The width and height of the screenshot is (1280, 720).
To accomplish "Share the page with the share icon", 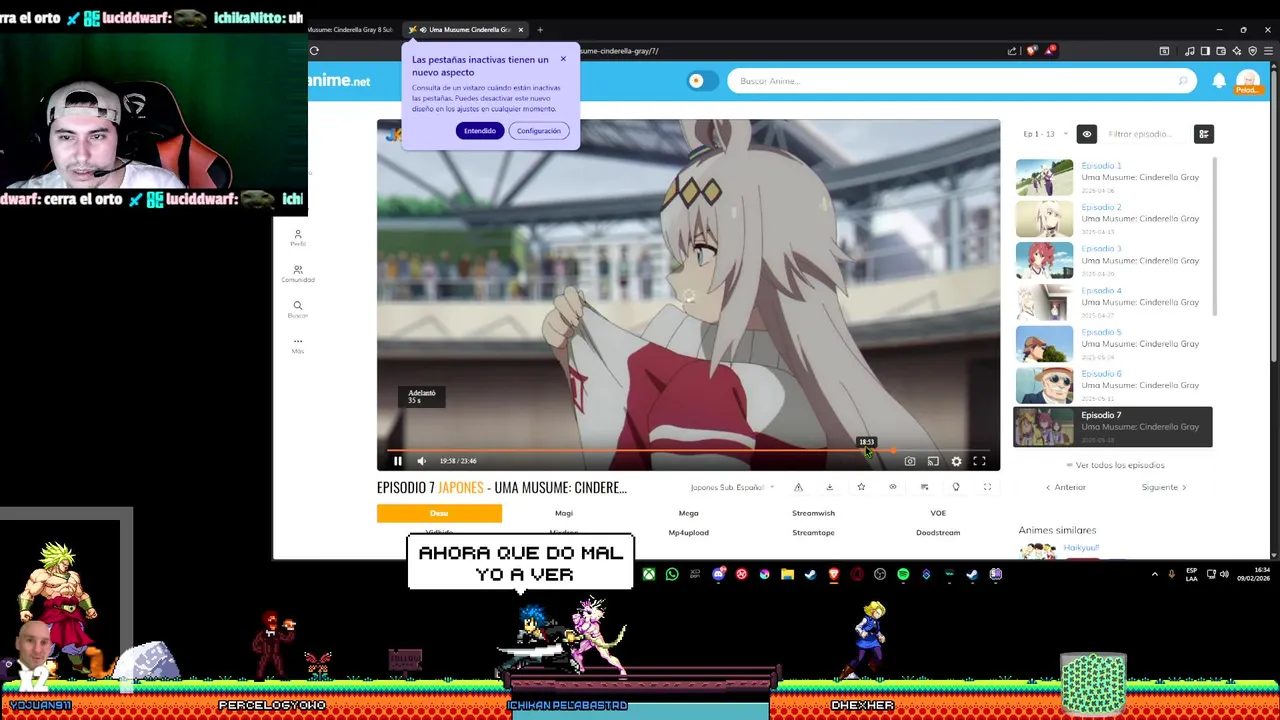I will pyautogui.click(x=1012, y=51).
